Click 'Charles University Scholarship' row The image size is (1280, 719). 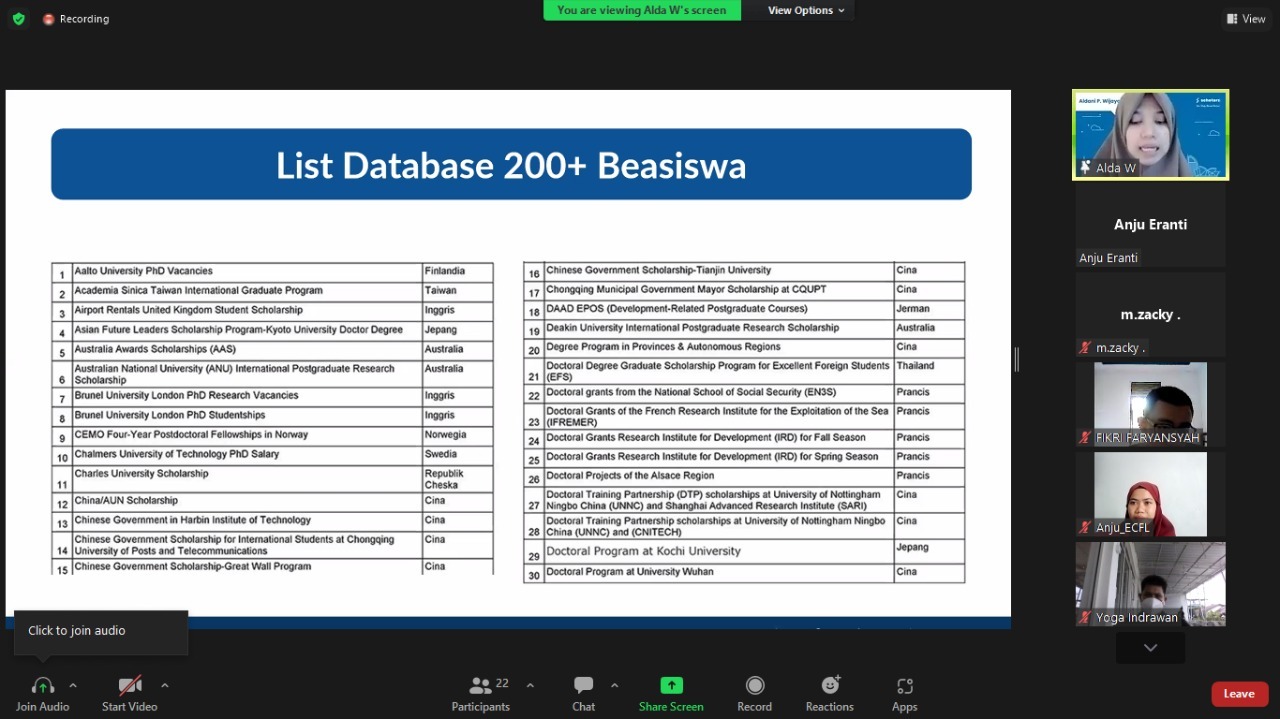(x=272, y=479)
